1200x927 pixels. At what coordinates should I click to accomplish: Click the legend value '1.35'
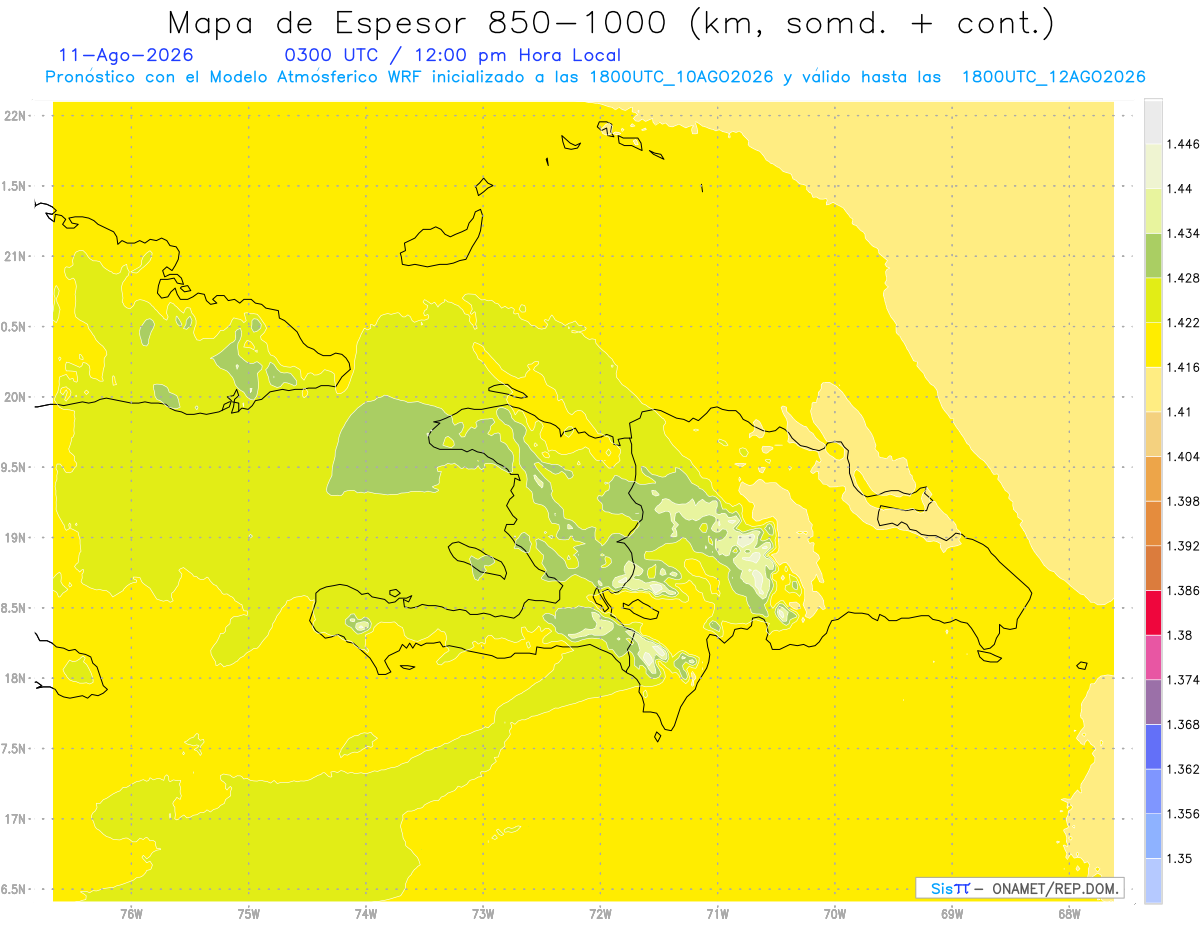coord(1180,858)
